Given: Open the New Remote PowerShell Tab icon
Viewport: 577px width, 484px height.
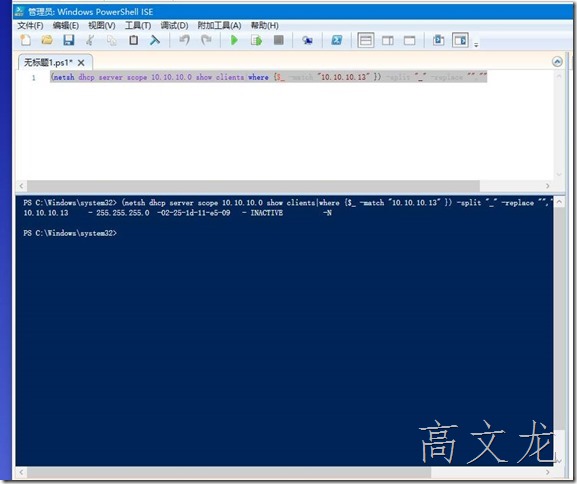Looking at the screenshot, I should pyautogui.click(x=307, y=40).
